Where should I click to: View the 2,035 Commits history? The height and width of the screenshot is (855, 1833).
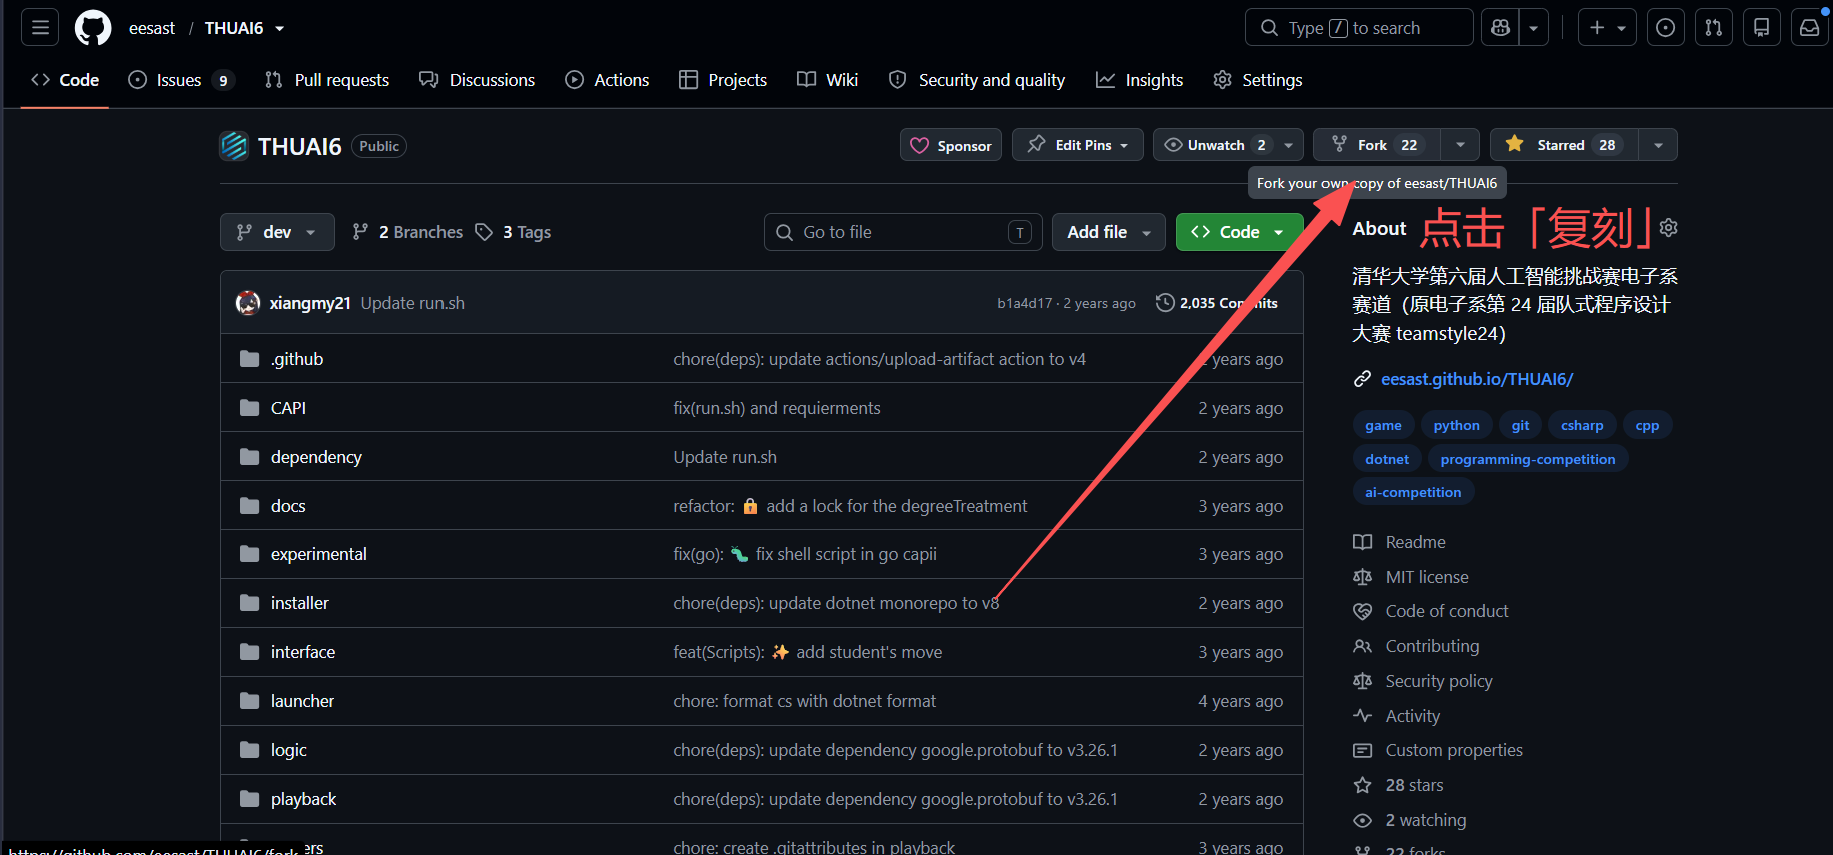click(1217, 303)
